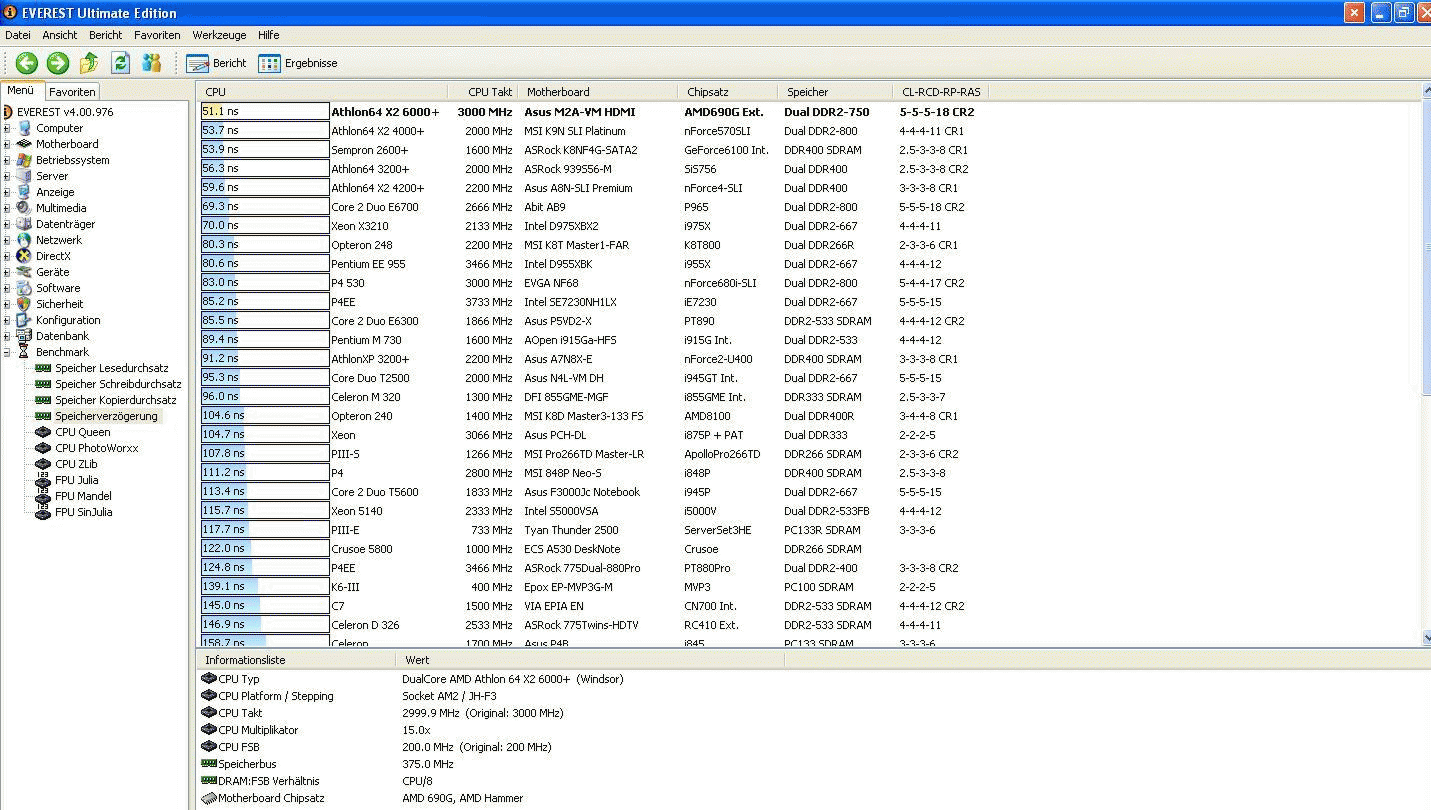Click the results list vertical scrollbar
Image resolution: width=1431 pixels, height=810 pixels.
click(1425, 365)
